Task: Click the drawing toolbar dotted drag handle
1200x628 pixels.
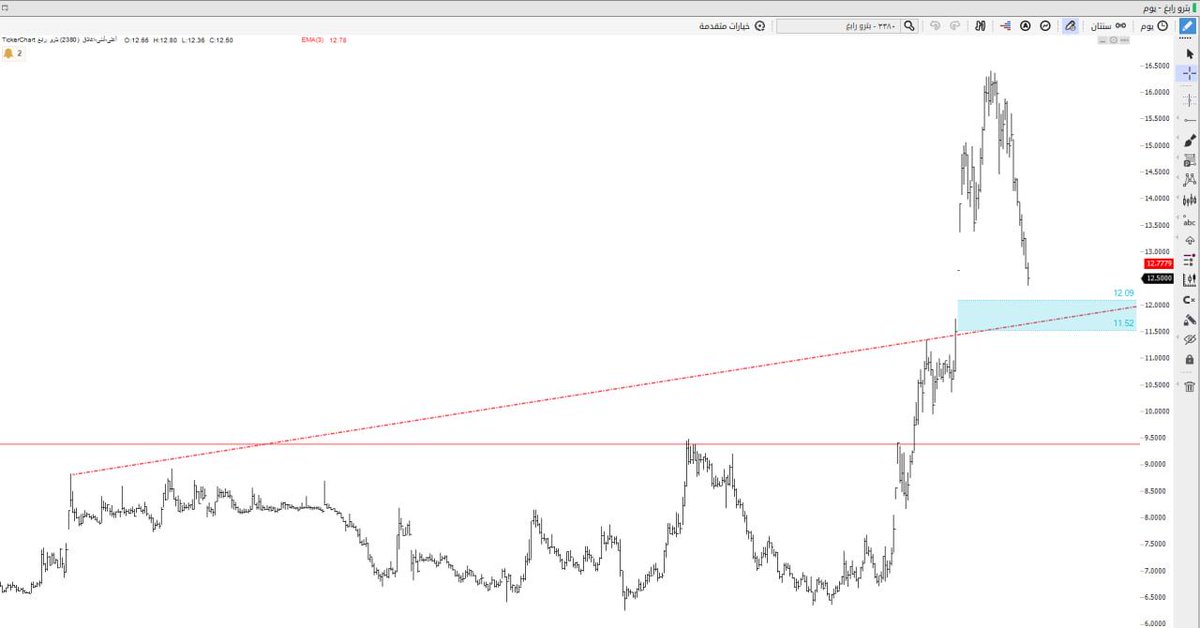Action: (1186, 38)
